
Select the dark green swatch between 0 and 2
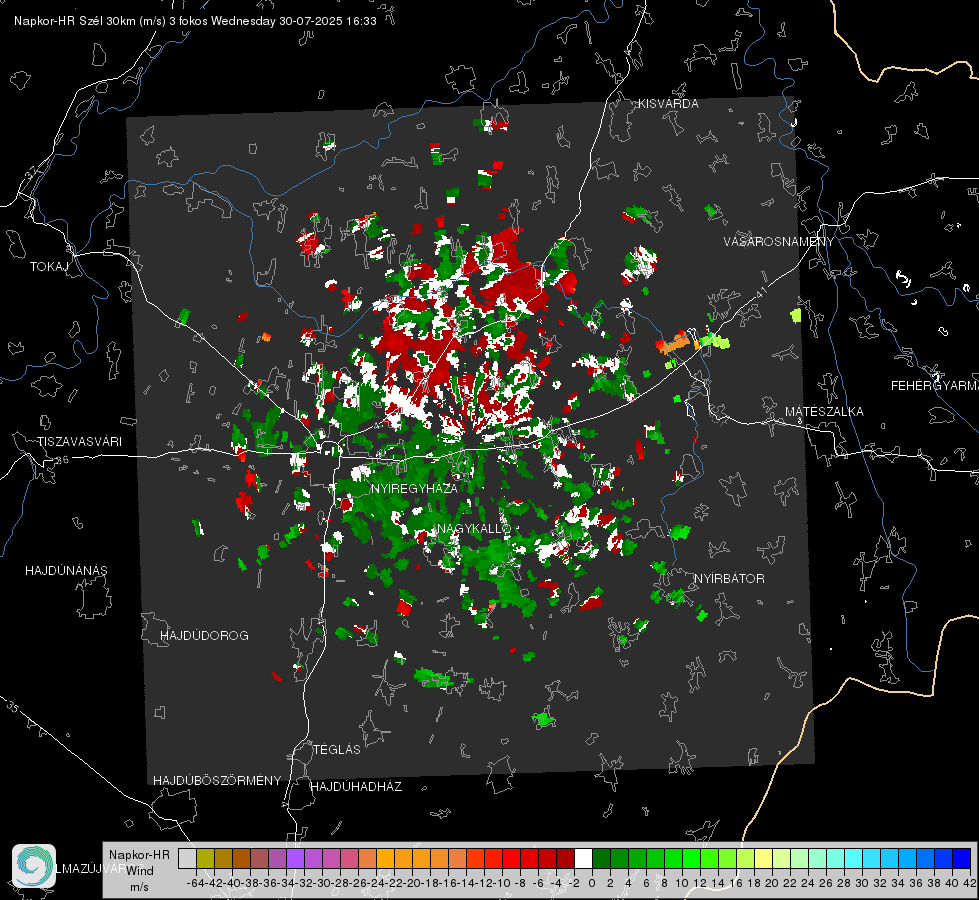tap(601, 858)
